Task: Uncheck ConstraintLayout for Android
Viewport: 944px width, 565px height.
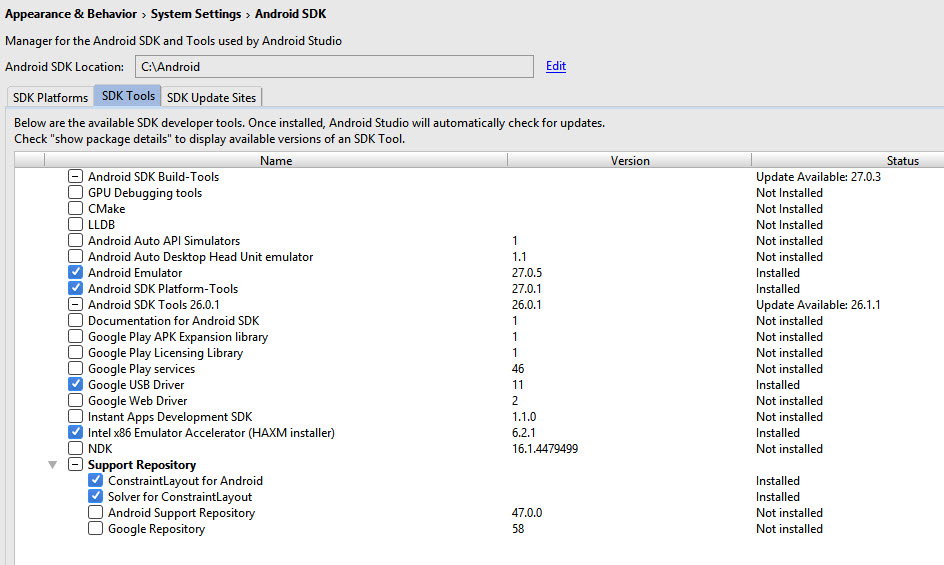Action: point(95,480)
